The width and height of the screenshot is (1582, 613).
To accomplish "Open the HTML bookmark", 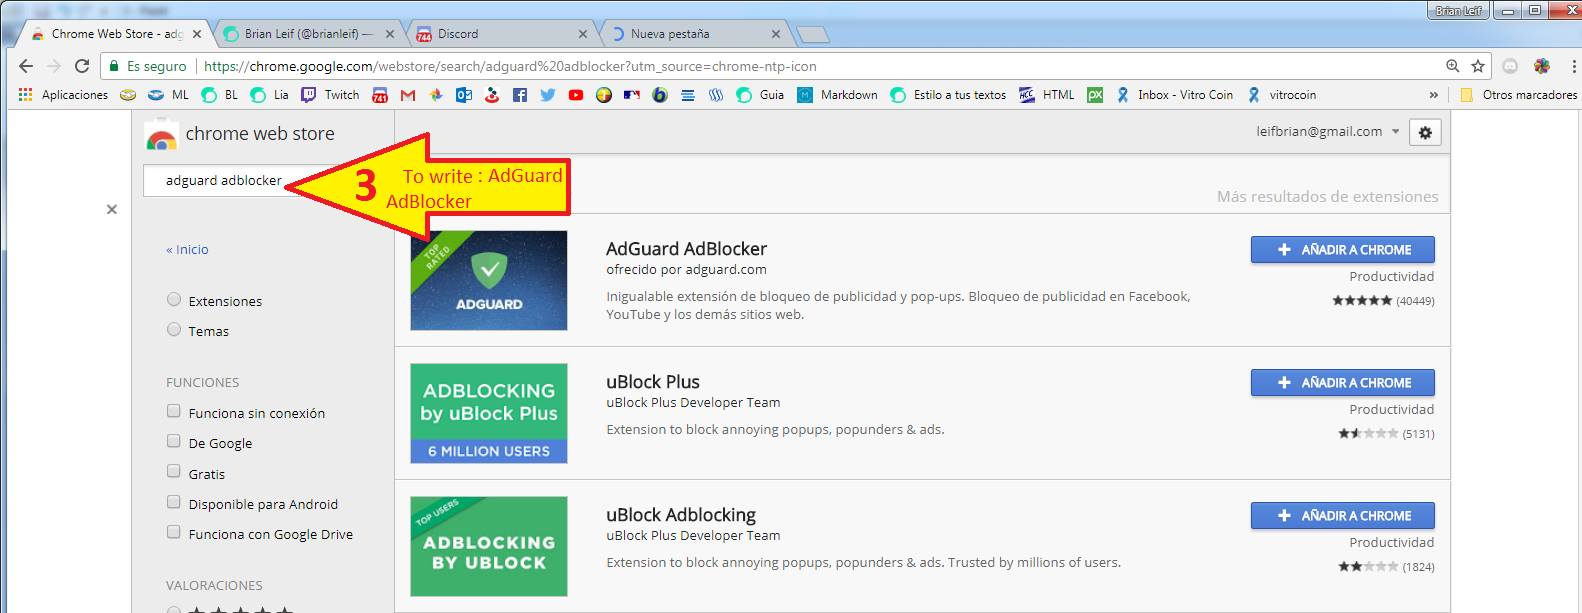I will (1047, 95).
